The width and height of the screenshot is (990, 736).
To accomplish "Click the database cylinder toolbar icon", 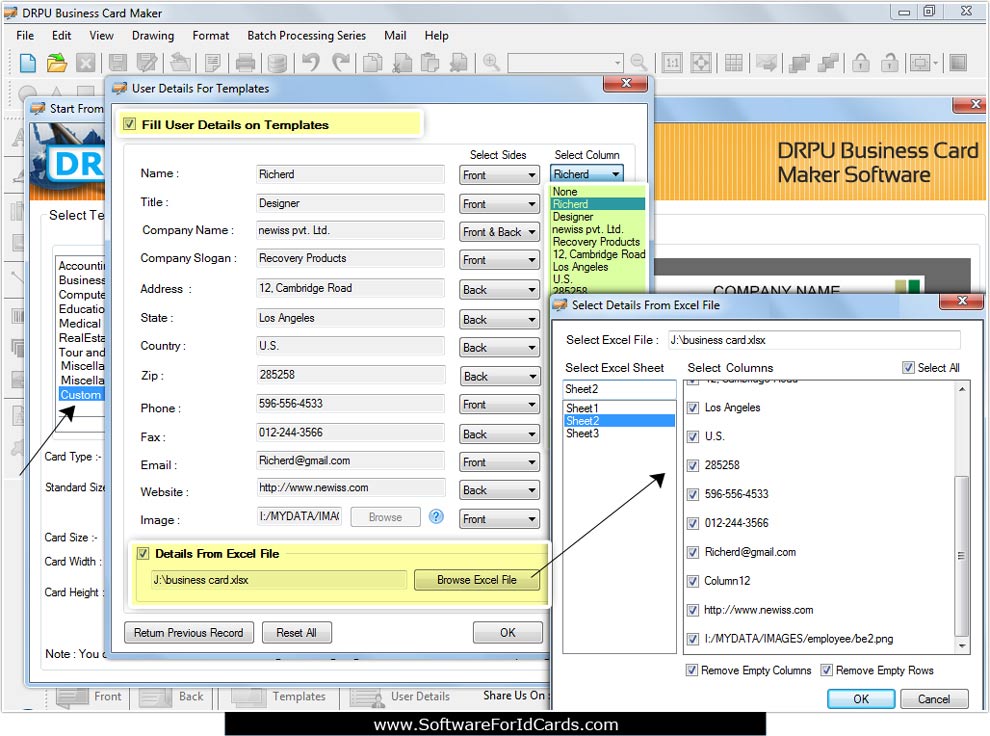I will point(277,62).
